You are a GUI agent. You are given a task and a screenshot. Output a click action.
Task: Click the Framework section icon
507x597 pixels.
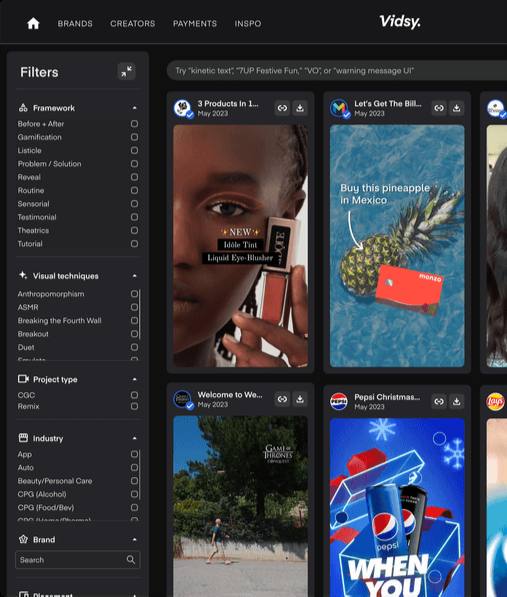click(23, 108)
